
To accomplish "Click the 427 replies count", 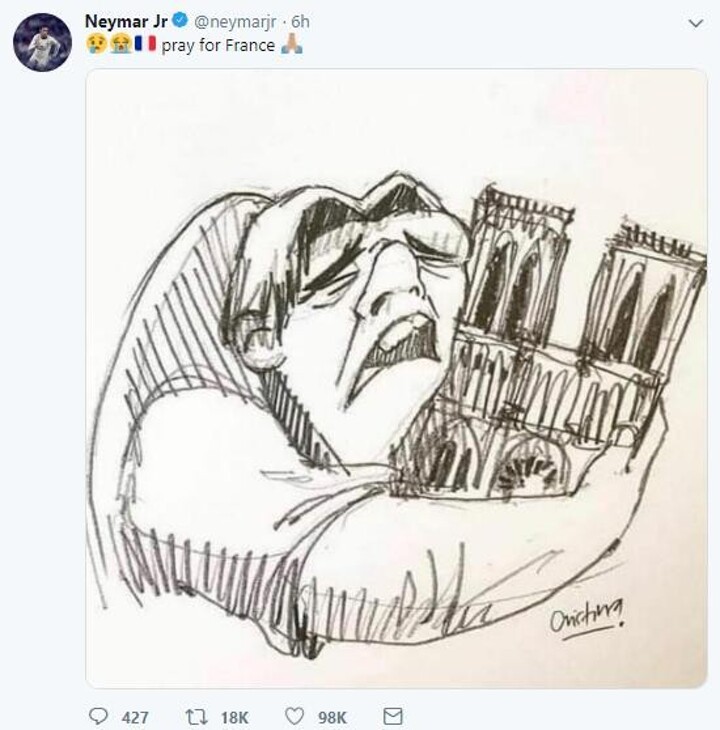I will pyautogui.click(x=135, y=717).
